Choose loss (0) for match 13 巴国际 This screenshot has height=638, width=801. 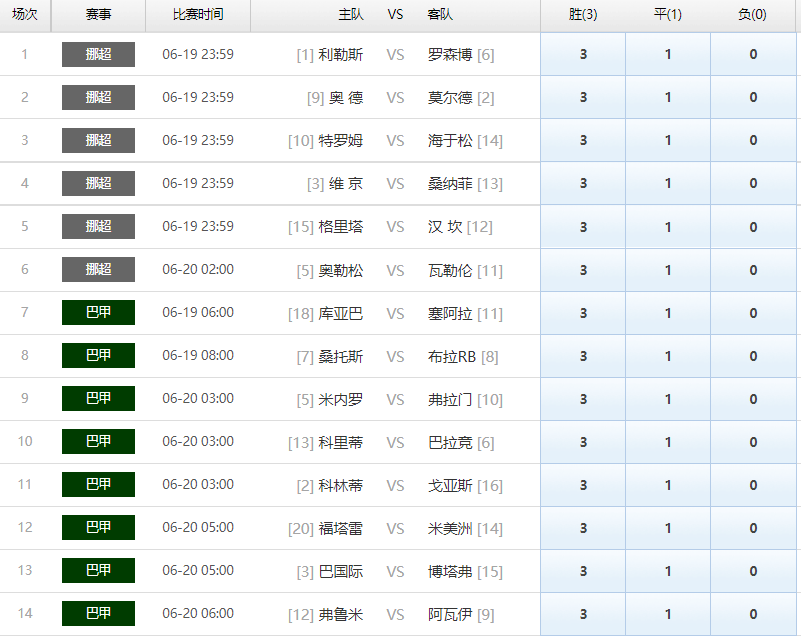point(753,571)
